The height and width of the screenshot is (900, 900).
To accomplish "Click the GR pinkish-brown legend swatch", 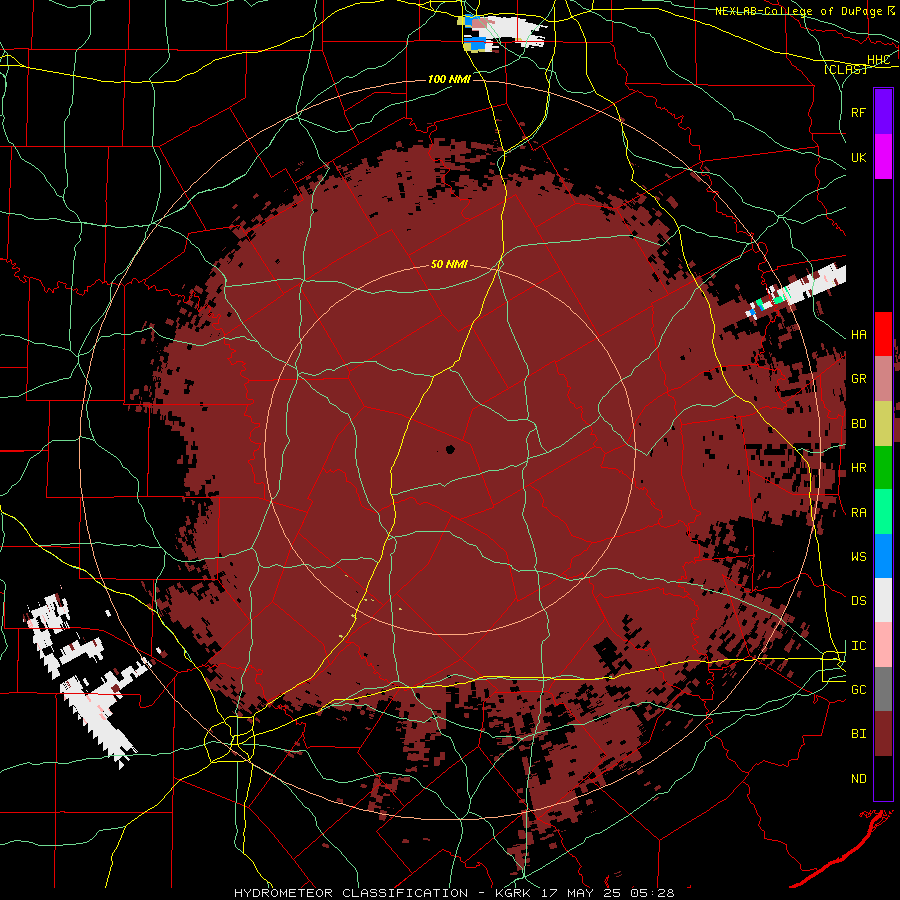I will [883, 379].
